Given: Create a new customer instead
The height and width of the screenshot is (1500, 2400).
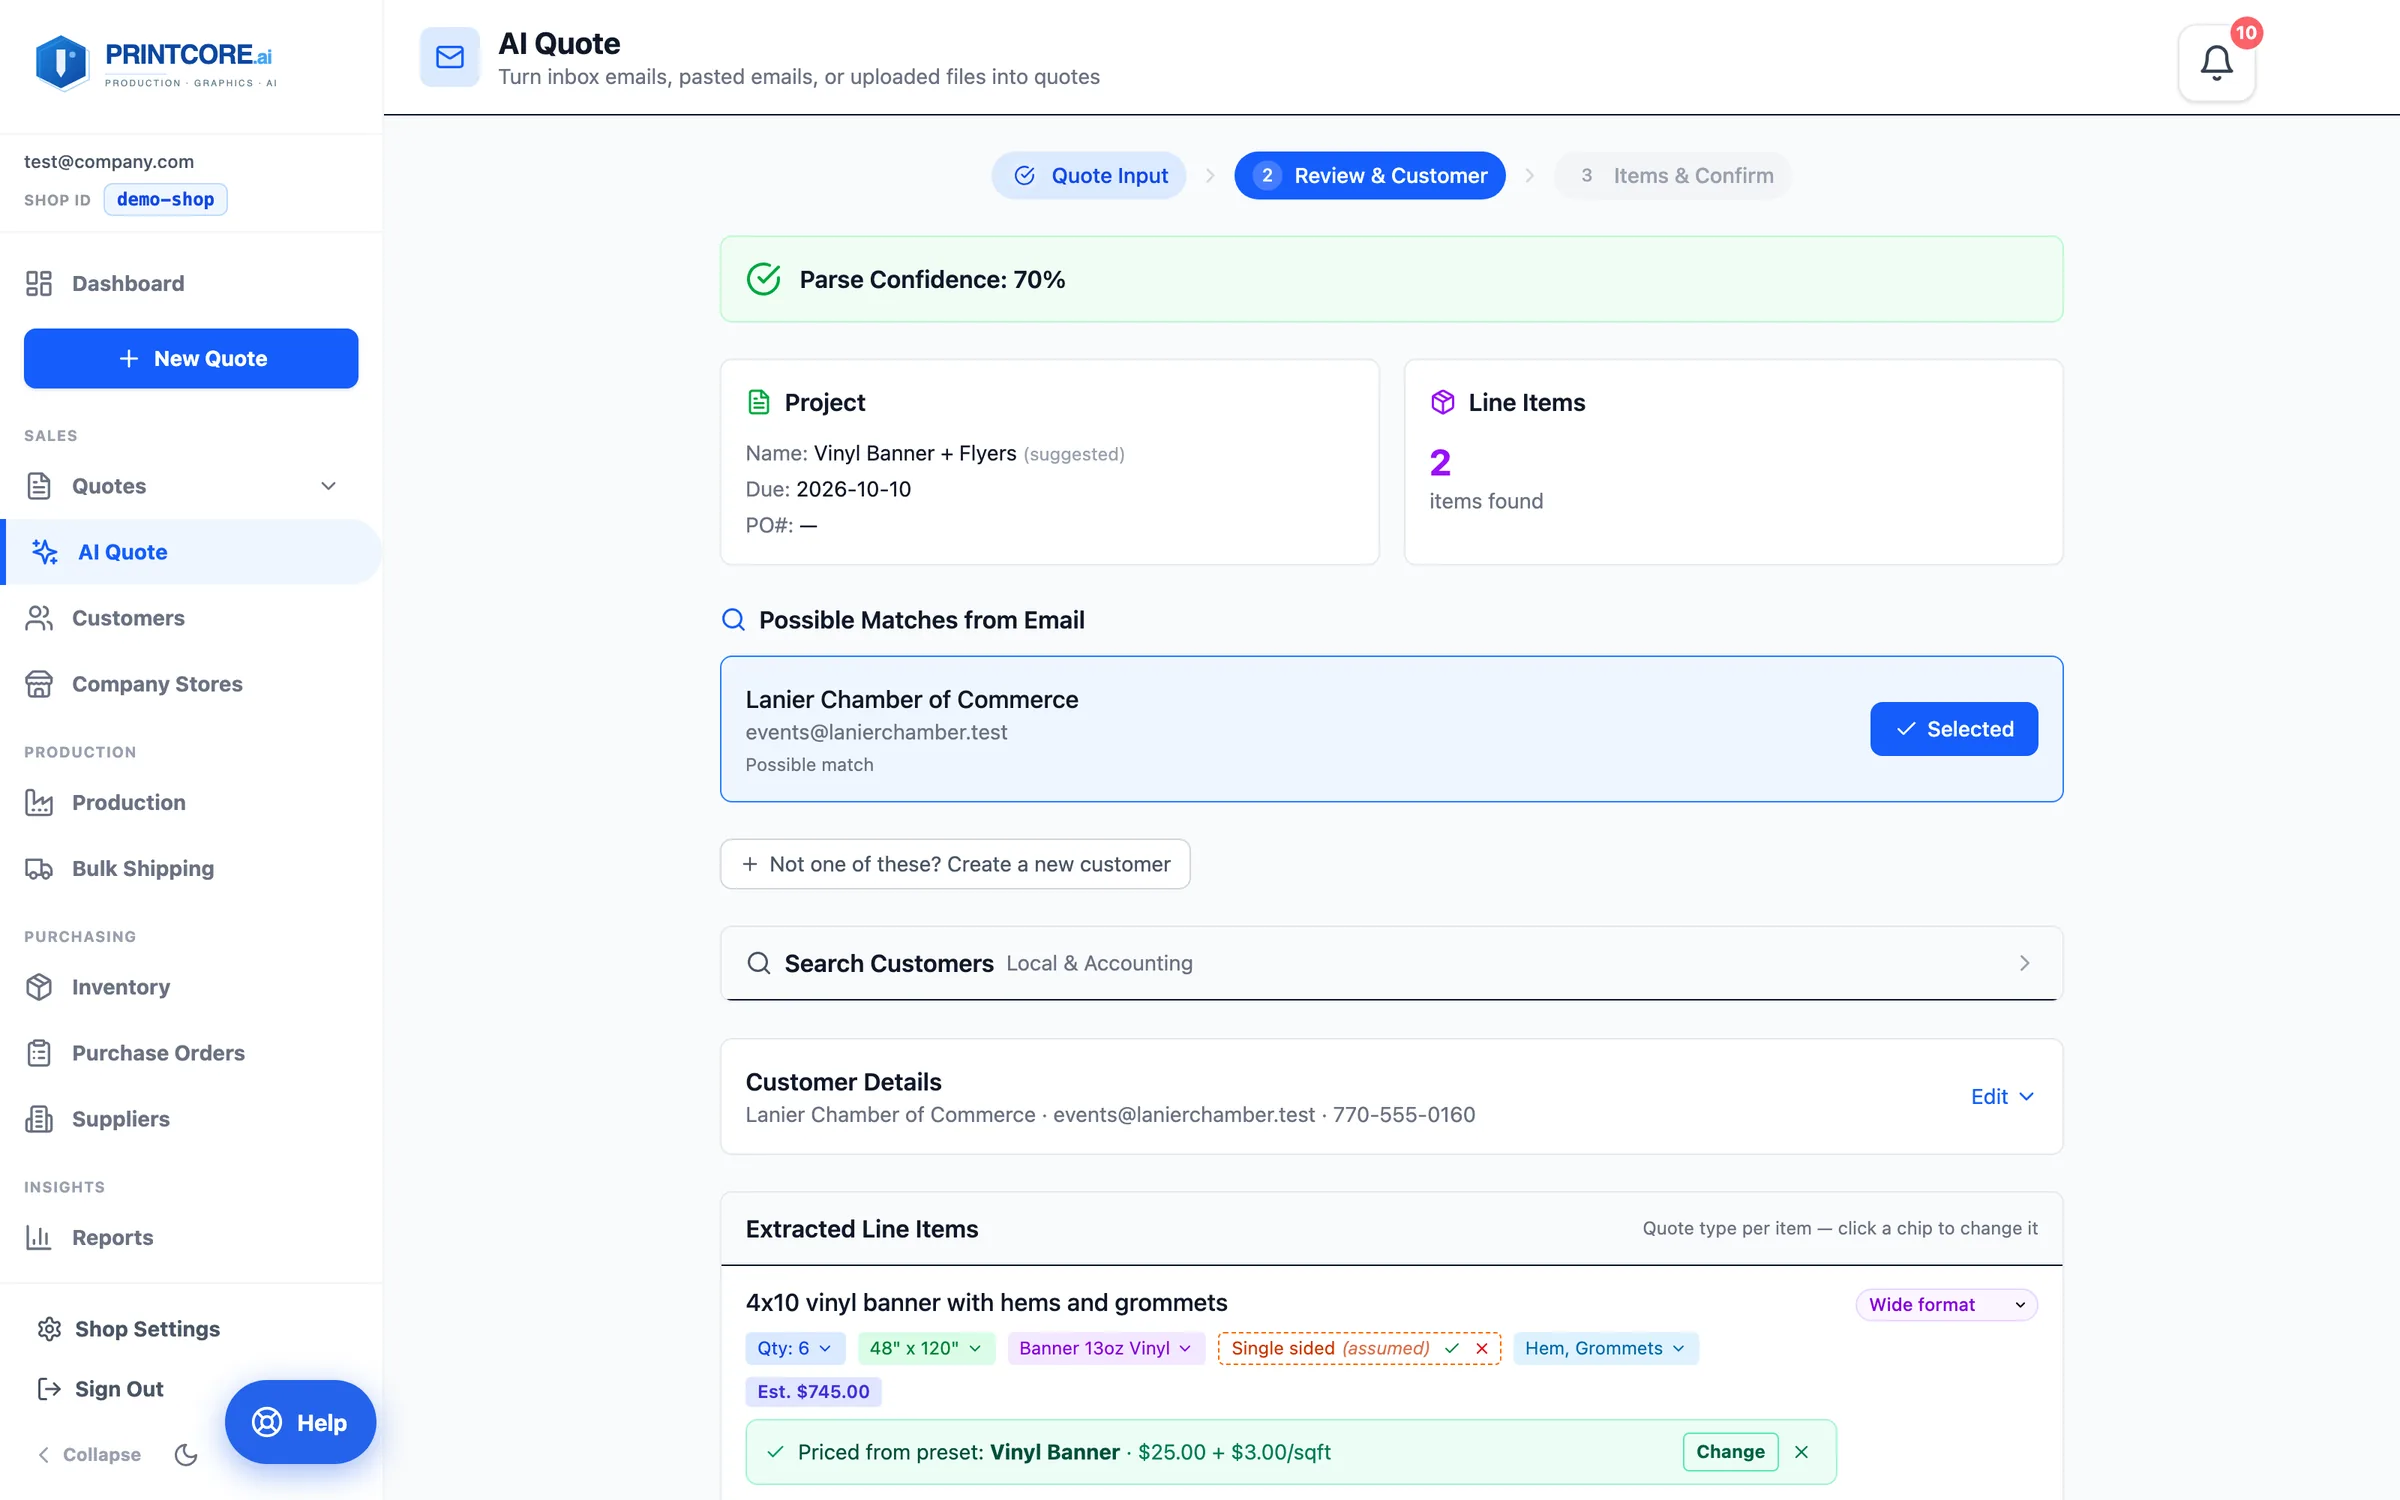Looking at the screenshot, I should [955, 864].
